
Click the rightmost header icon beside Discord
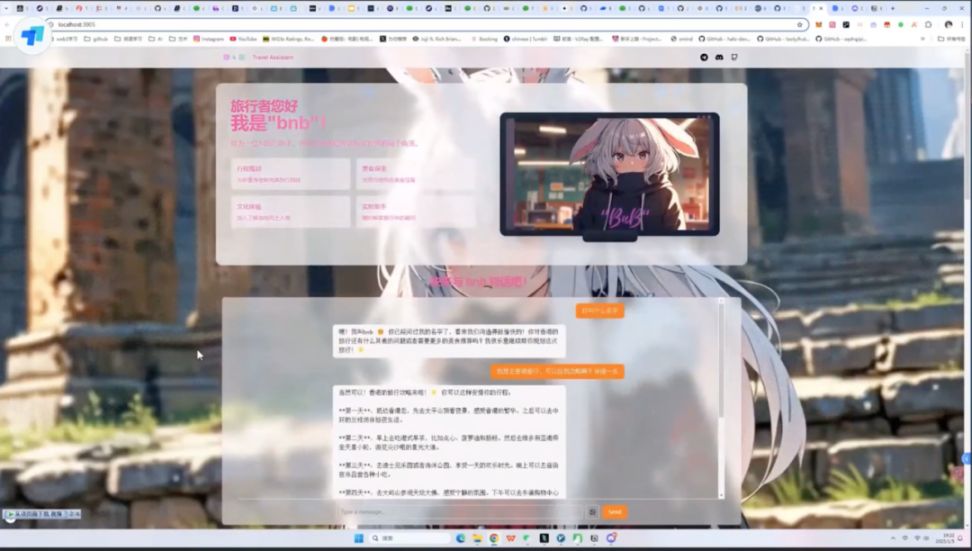(734, 57)
